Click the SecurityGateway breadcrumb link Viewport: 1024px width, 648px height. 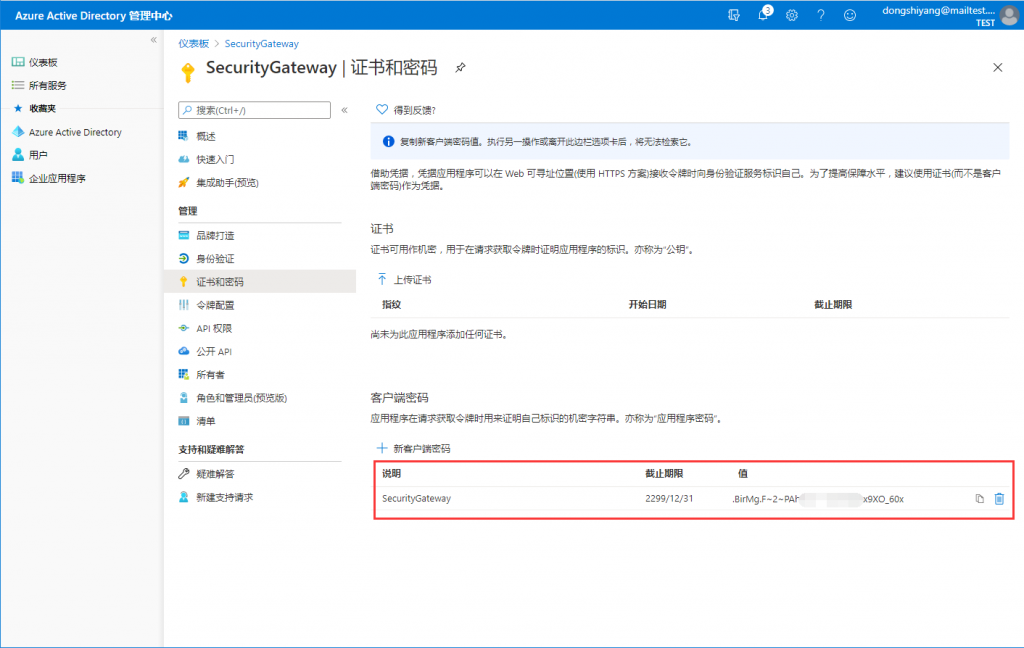coord(261,43)
